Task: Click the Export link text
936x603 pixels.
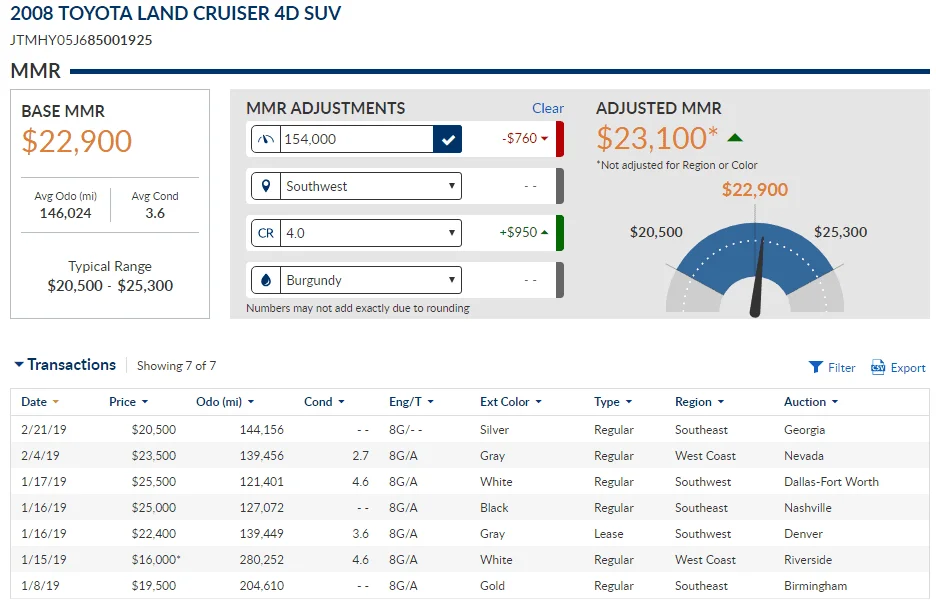Action: (908, 368)
